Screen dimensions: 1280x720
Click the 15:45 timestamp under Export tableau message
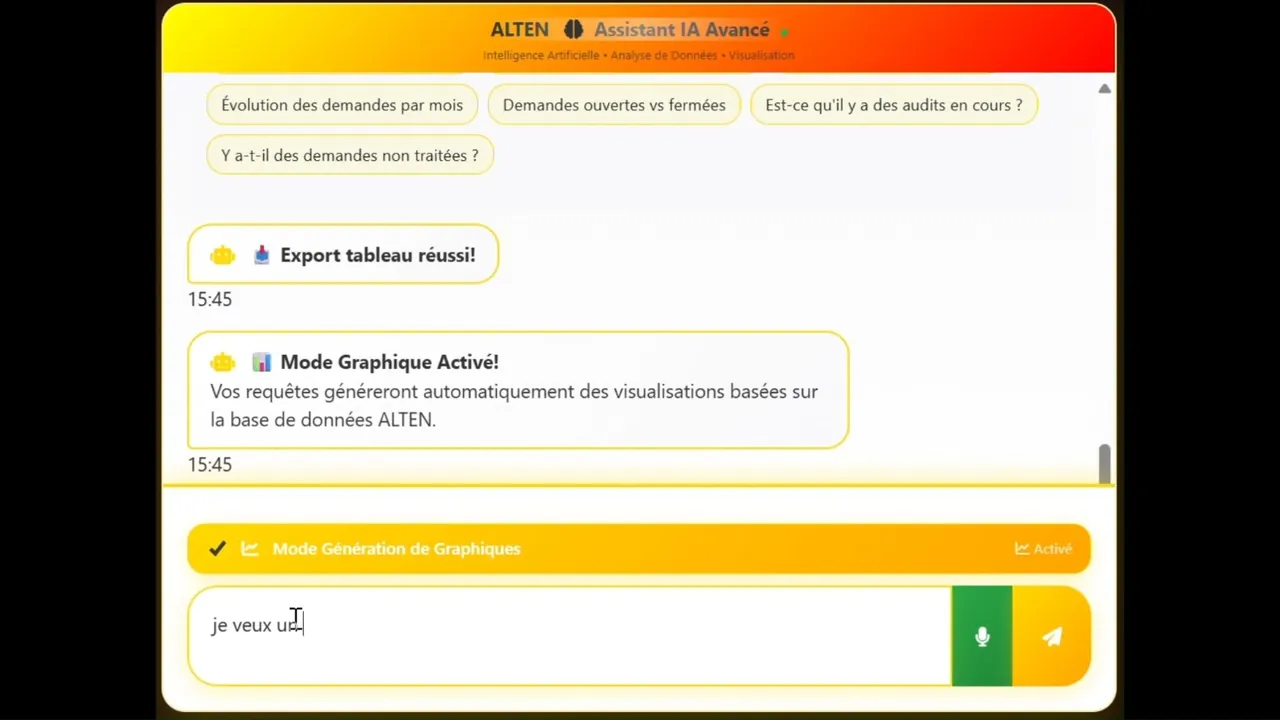coord(210,299)
